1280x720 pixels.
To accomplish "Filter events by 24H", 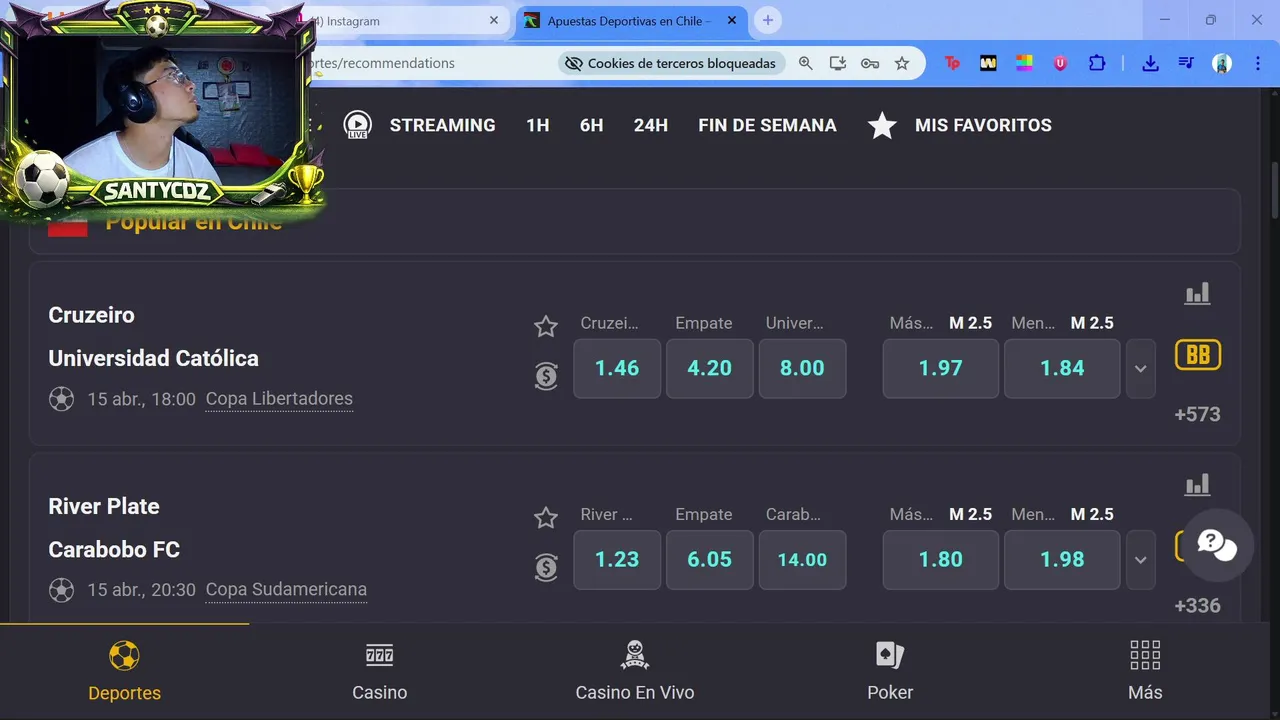I will pyautogui.click(x=651, y=125).
